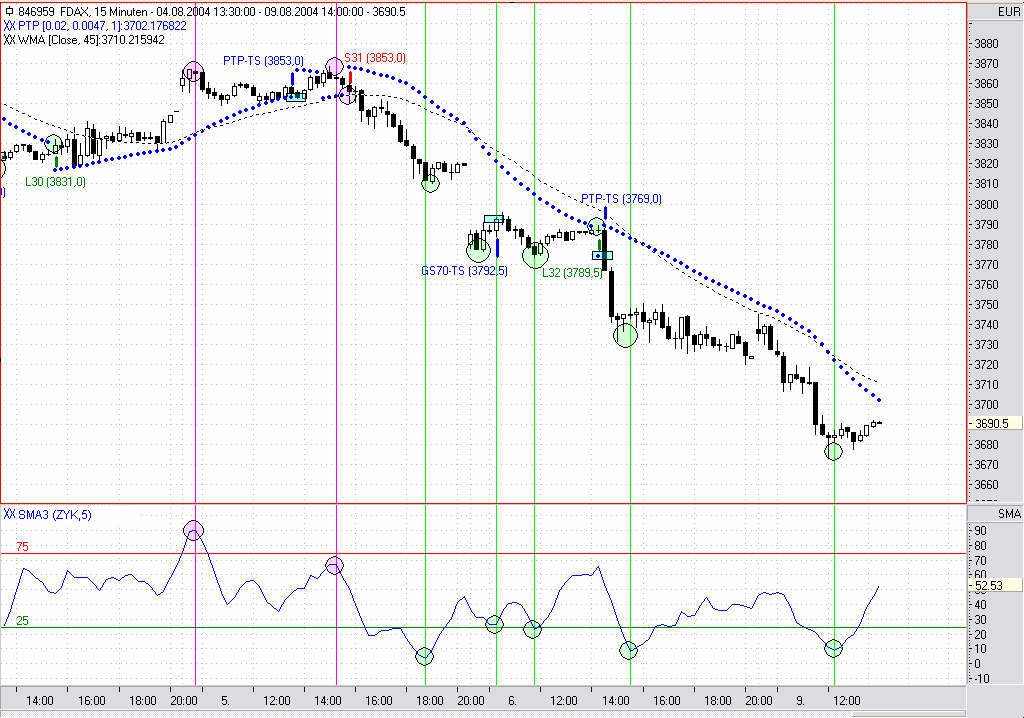
Task: Select the chart title 846959 FDAX, 15 Minuten
Action: coord(83,11)
